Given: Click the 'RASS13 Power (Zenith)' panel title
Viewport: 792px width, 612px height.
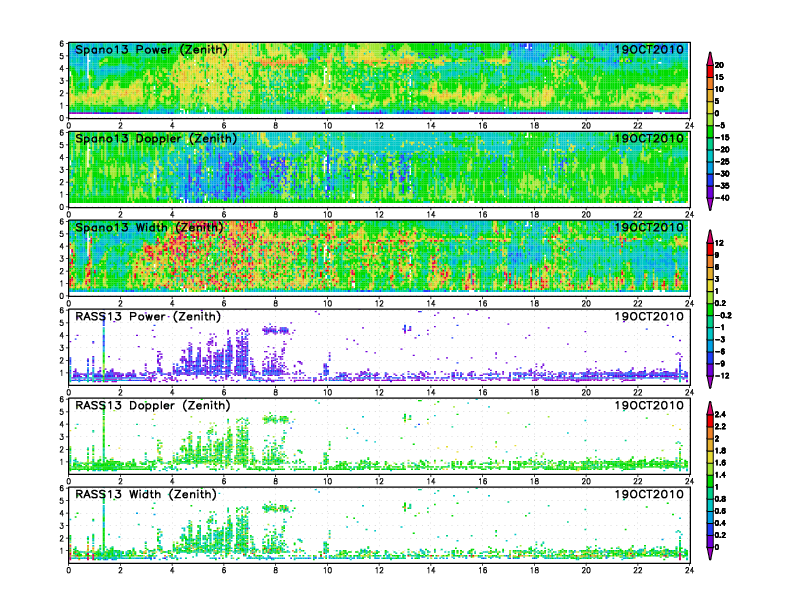Looking at the screenshot, I should tap(148, 316).
